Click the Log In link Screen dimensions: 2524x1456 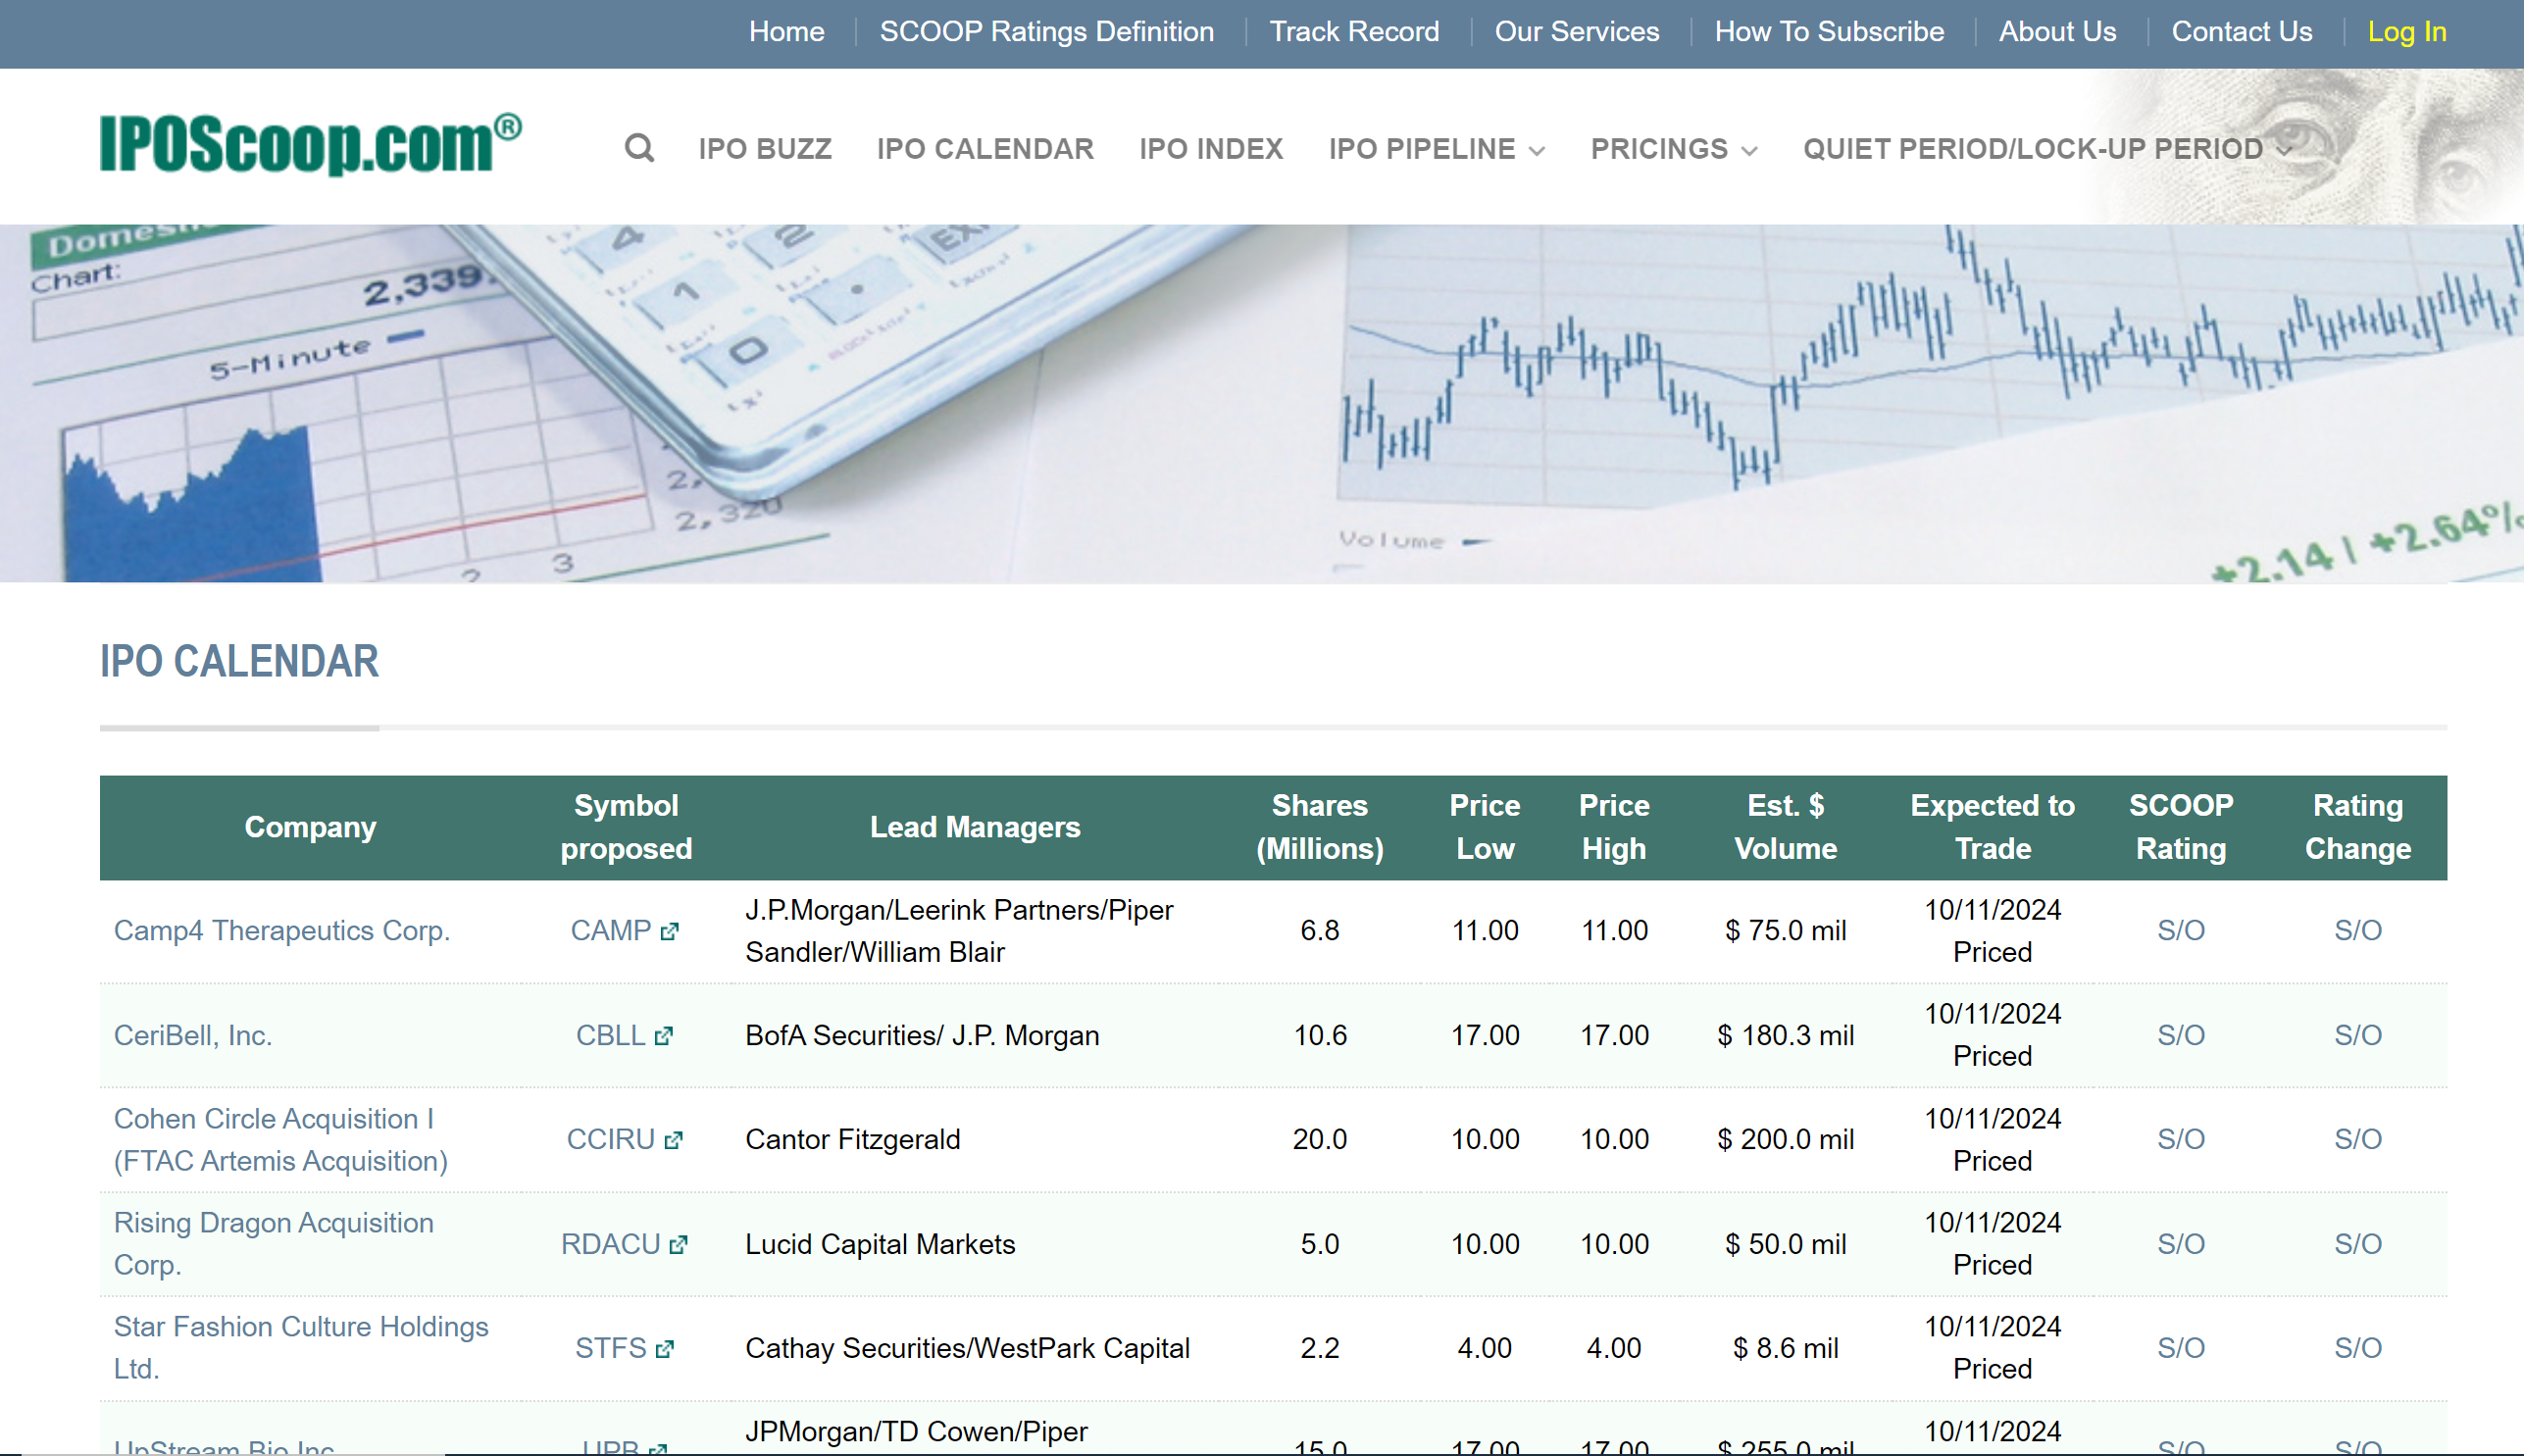[x=2406, y=32]
